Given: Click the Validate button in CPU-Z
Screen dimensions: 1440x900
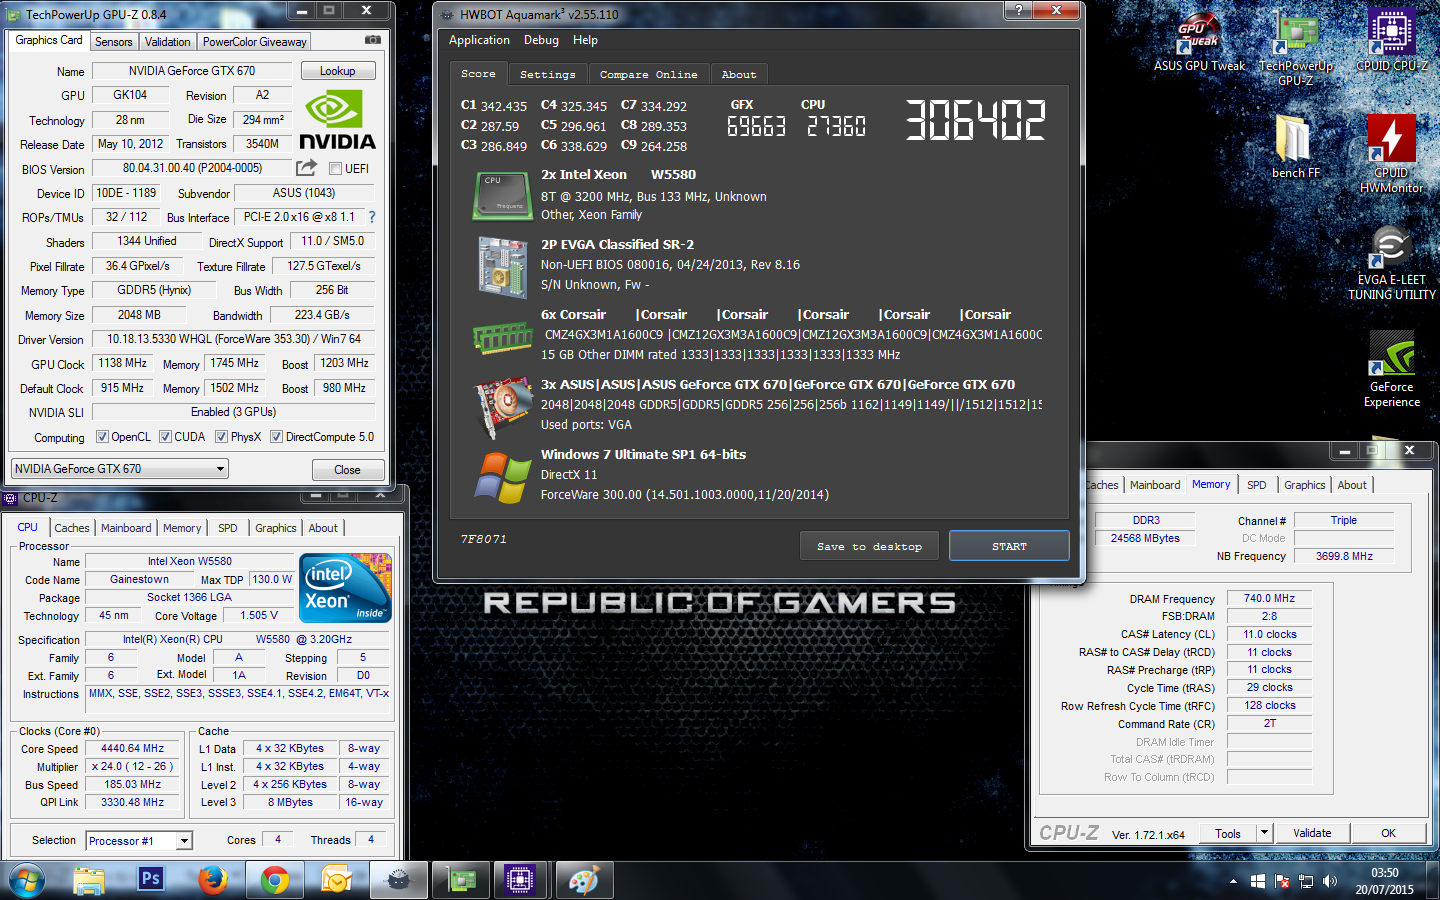Looking at the screenshot, I should (x=1312, y=833).
